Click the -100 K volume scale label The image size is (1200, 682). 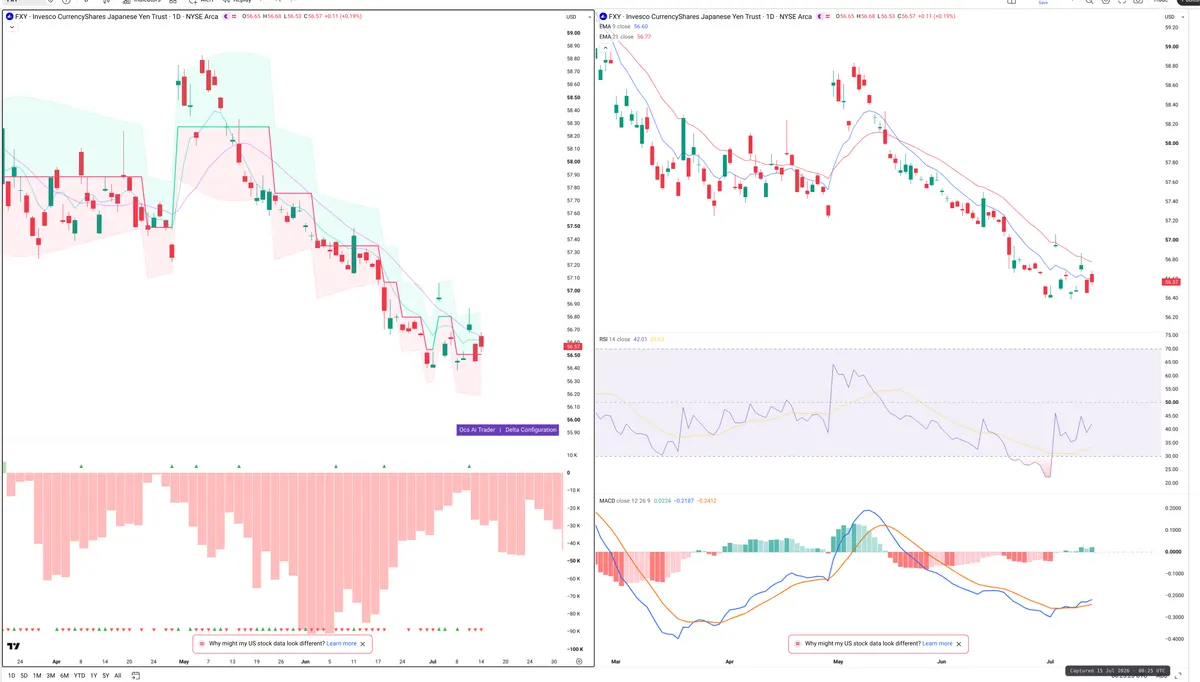click(x=575, y=648)
